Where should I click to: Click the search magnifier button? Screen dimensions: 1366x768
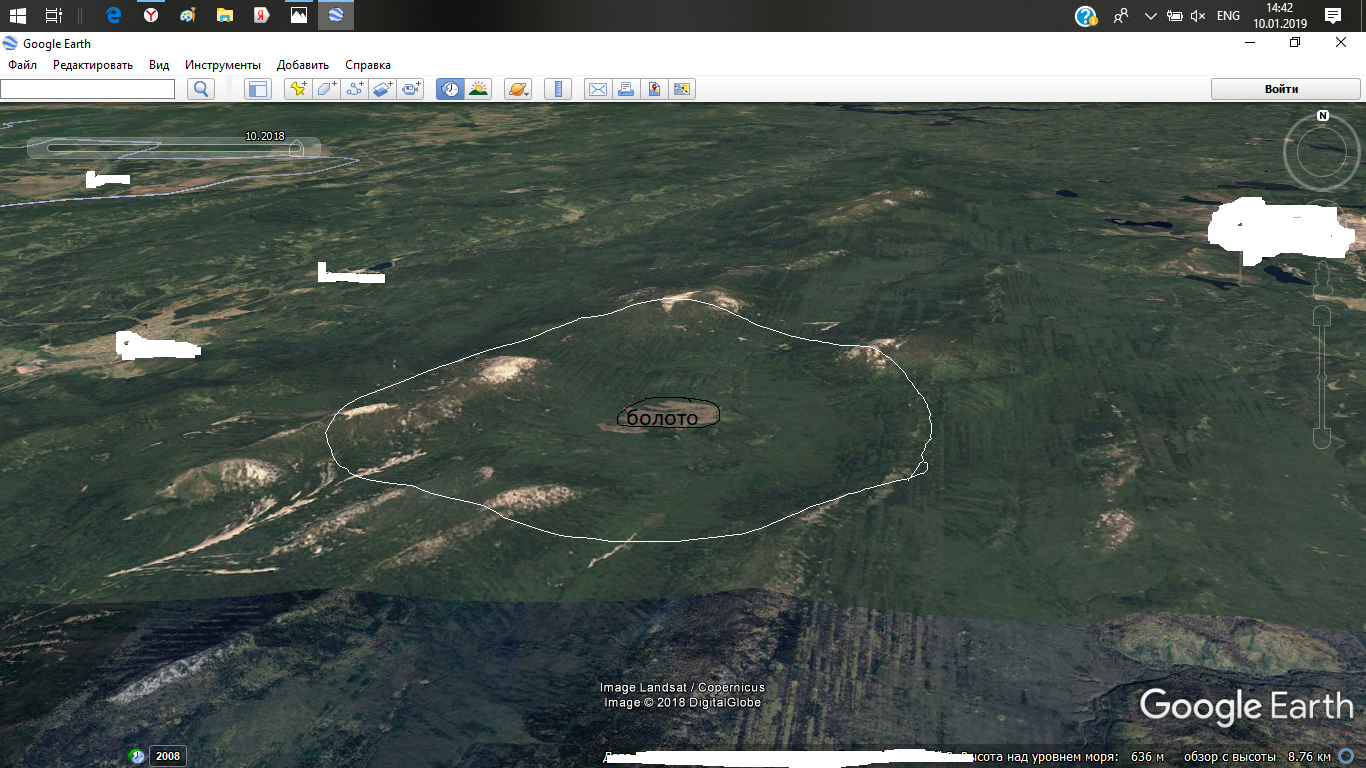[201, 89]
